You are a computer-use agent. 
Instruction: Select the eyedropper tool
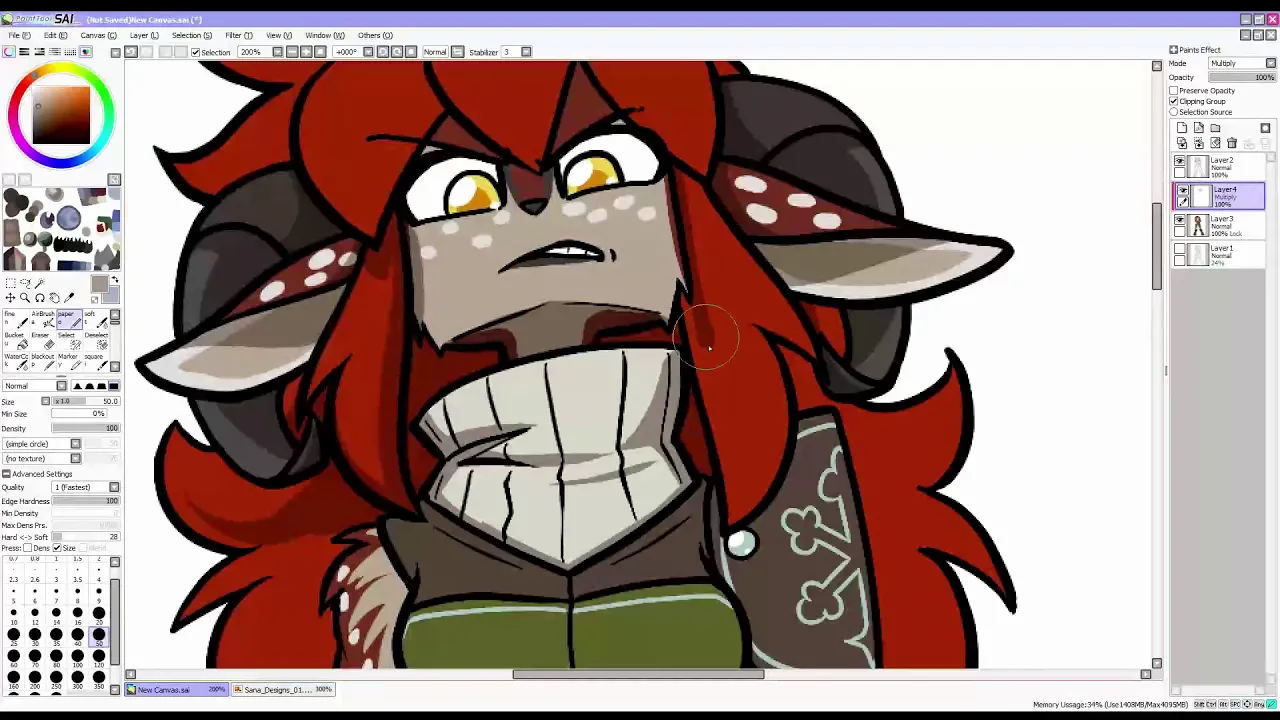tap(69, 298)
